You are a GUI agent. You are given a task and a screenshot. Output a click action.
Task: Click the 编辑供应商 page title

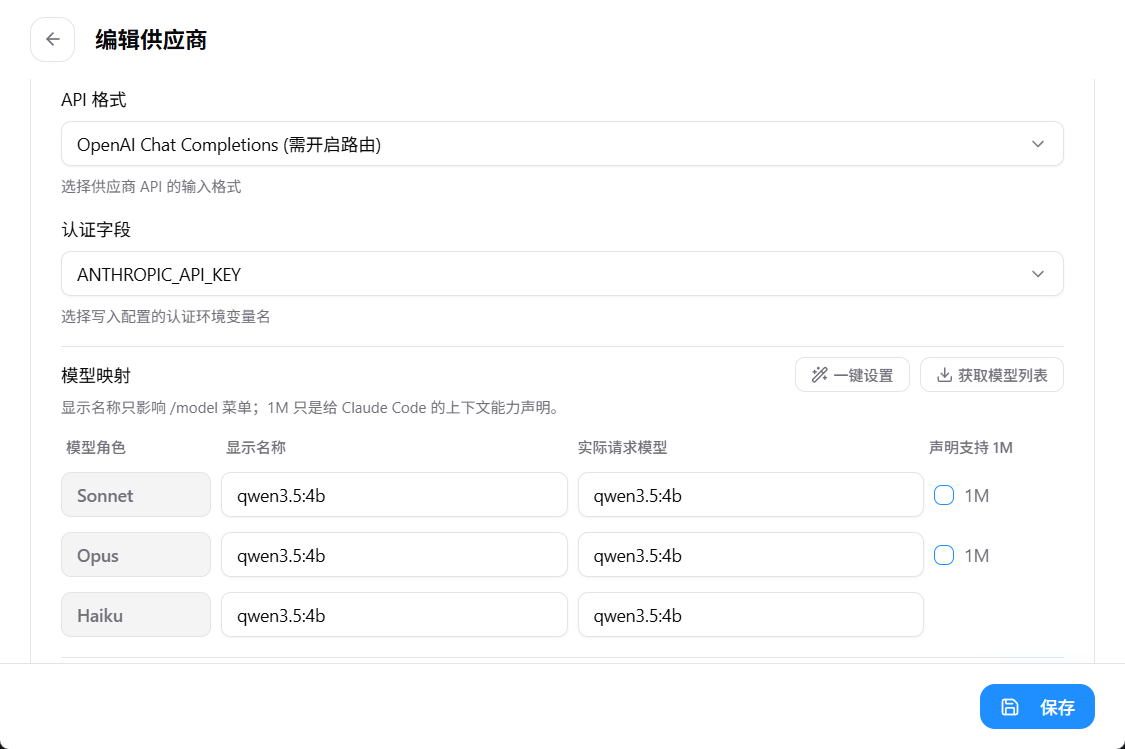click(151, 40)
